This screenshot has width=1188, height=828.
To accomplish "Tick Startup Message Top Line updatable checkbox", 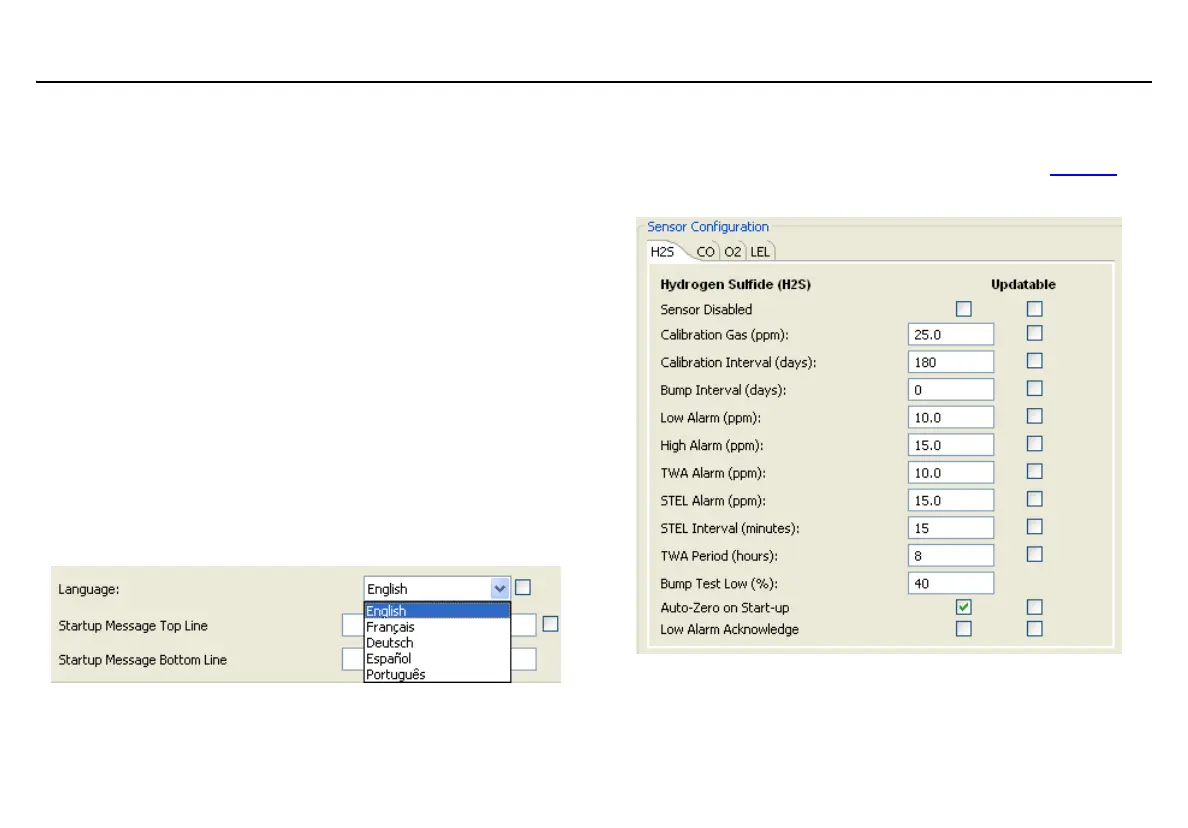I will tap(551, 623).
